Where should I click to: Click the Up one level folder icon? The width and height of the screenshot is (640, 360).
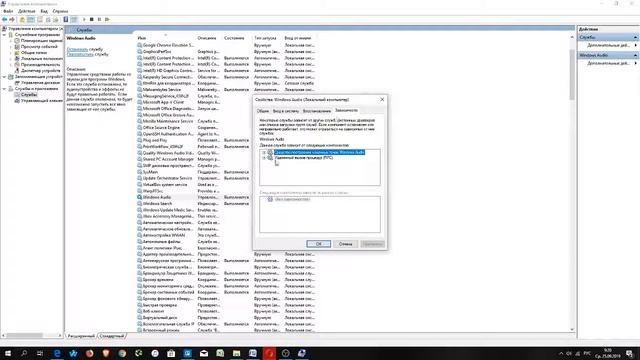click(22, 20)
